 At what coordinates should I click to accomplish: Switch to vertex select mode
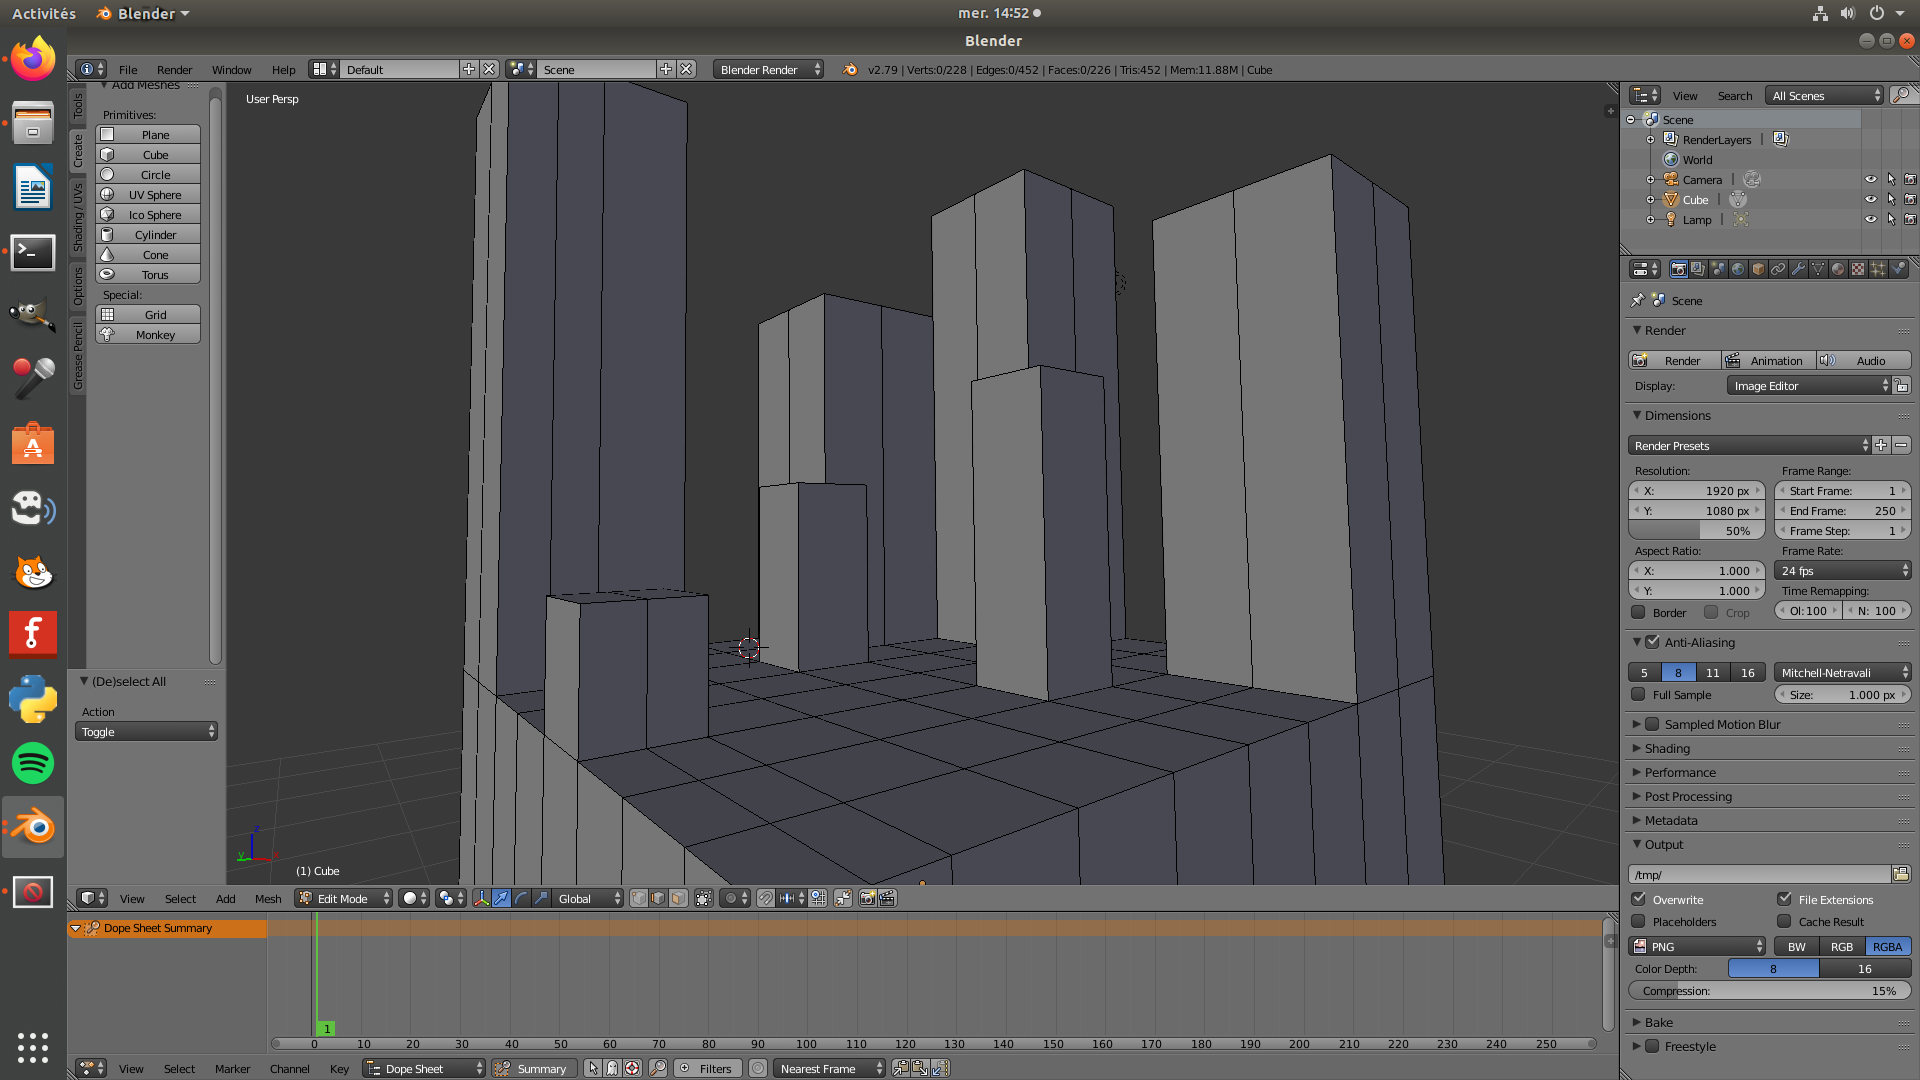pos(639,898)
